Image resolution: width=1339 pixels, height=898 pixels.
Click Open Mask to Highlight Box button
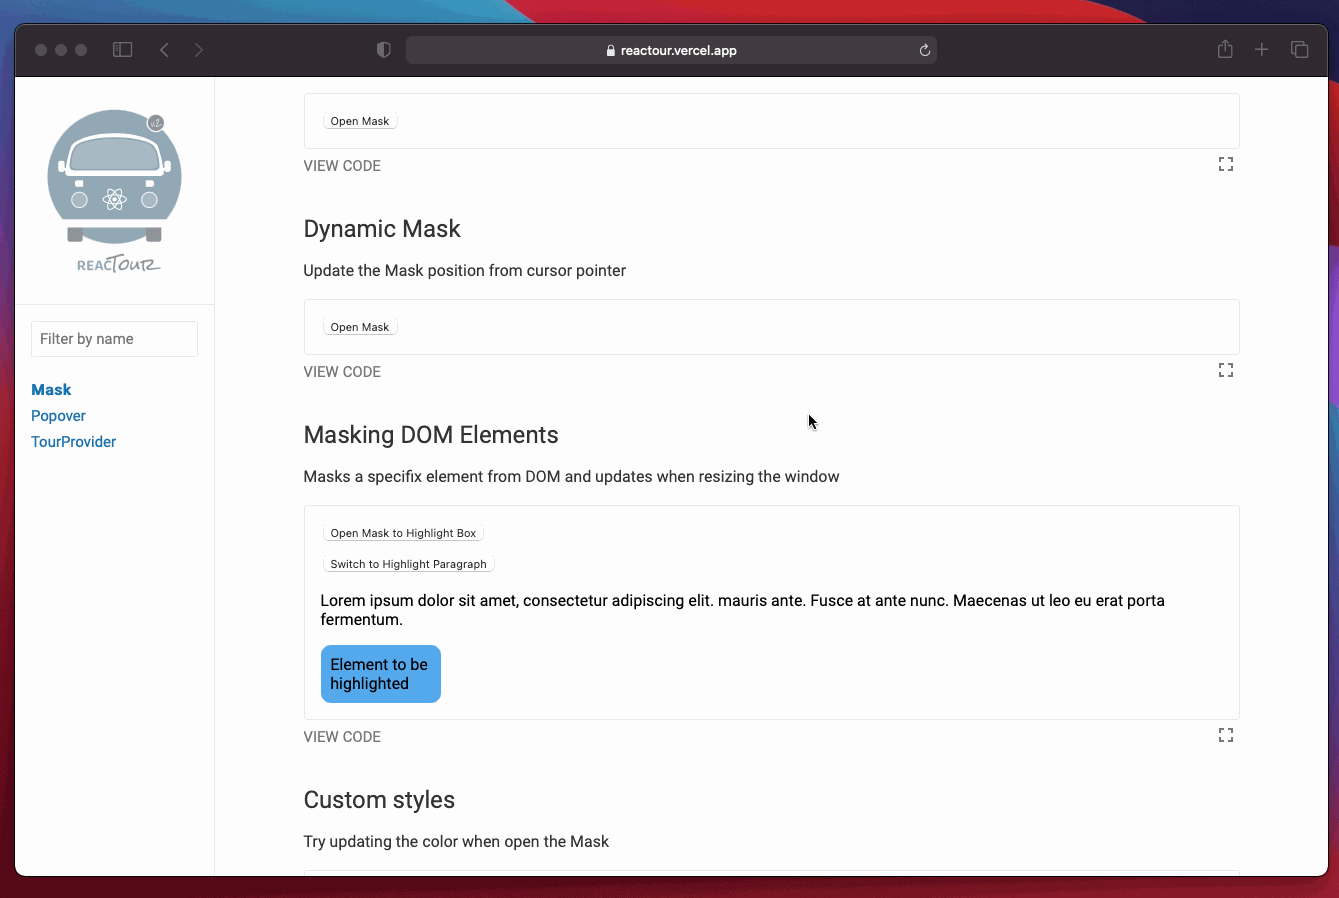pos(403,533)
